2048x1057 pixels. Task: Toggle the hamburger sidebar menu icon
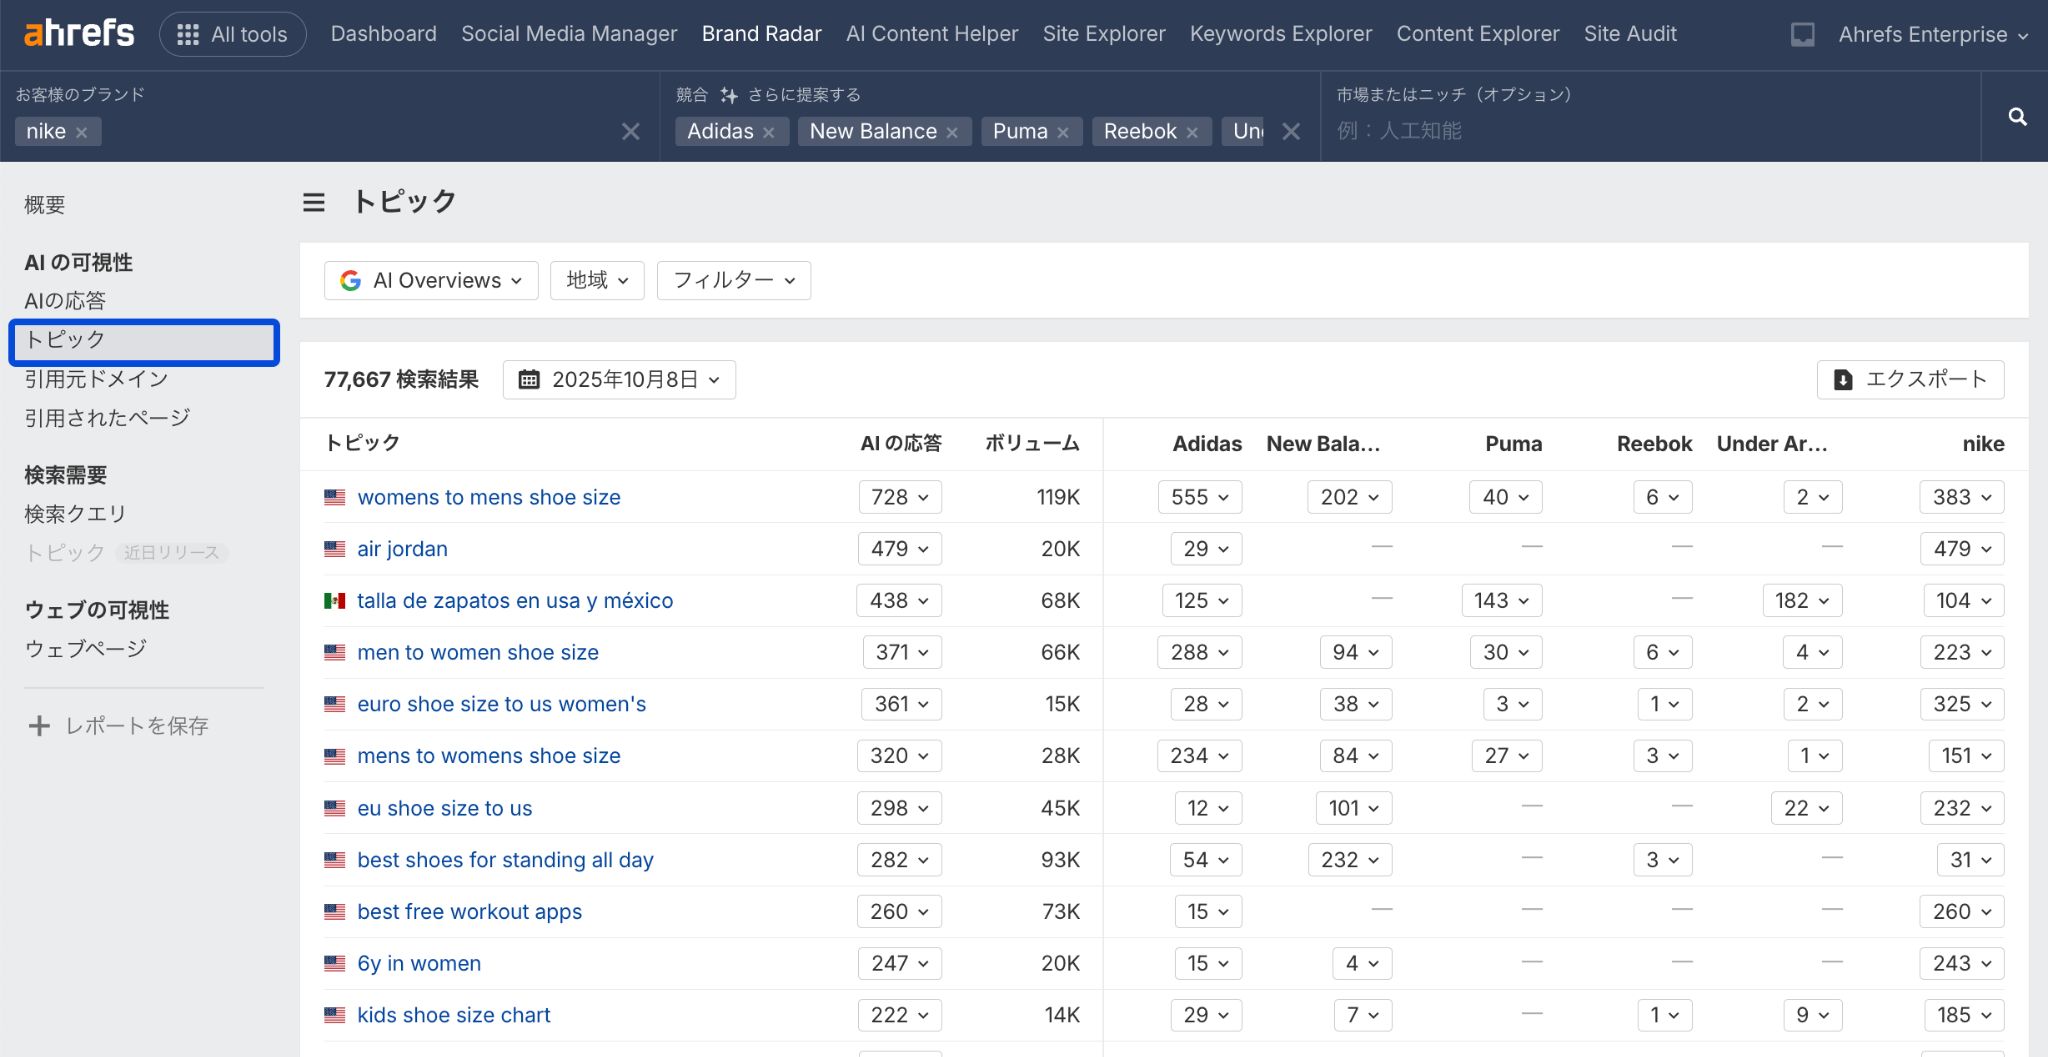coord(314,203)
